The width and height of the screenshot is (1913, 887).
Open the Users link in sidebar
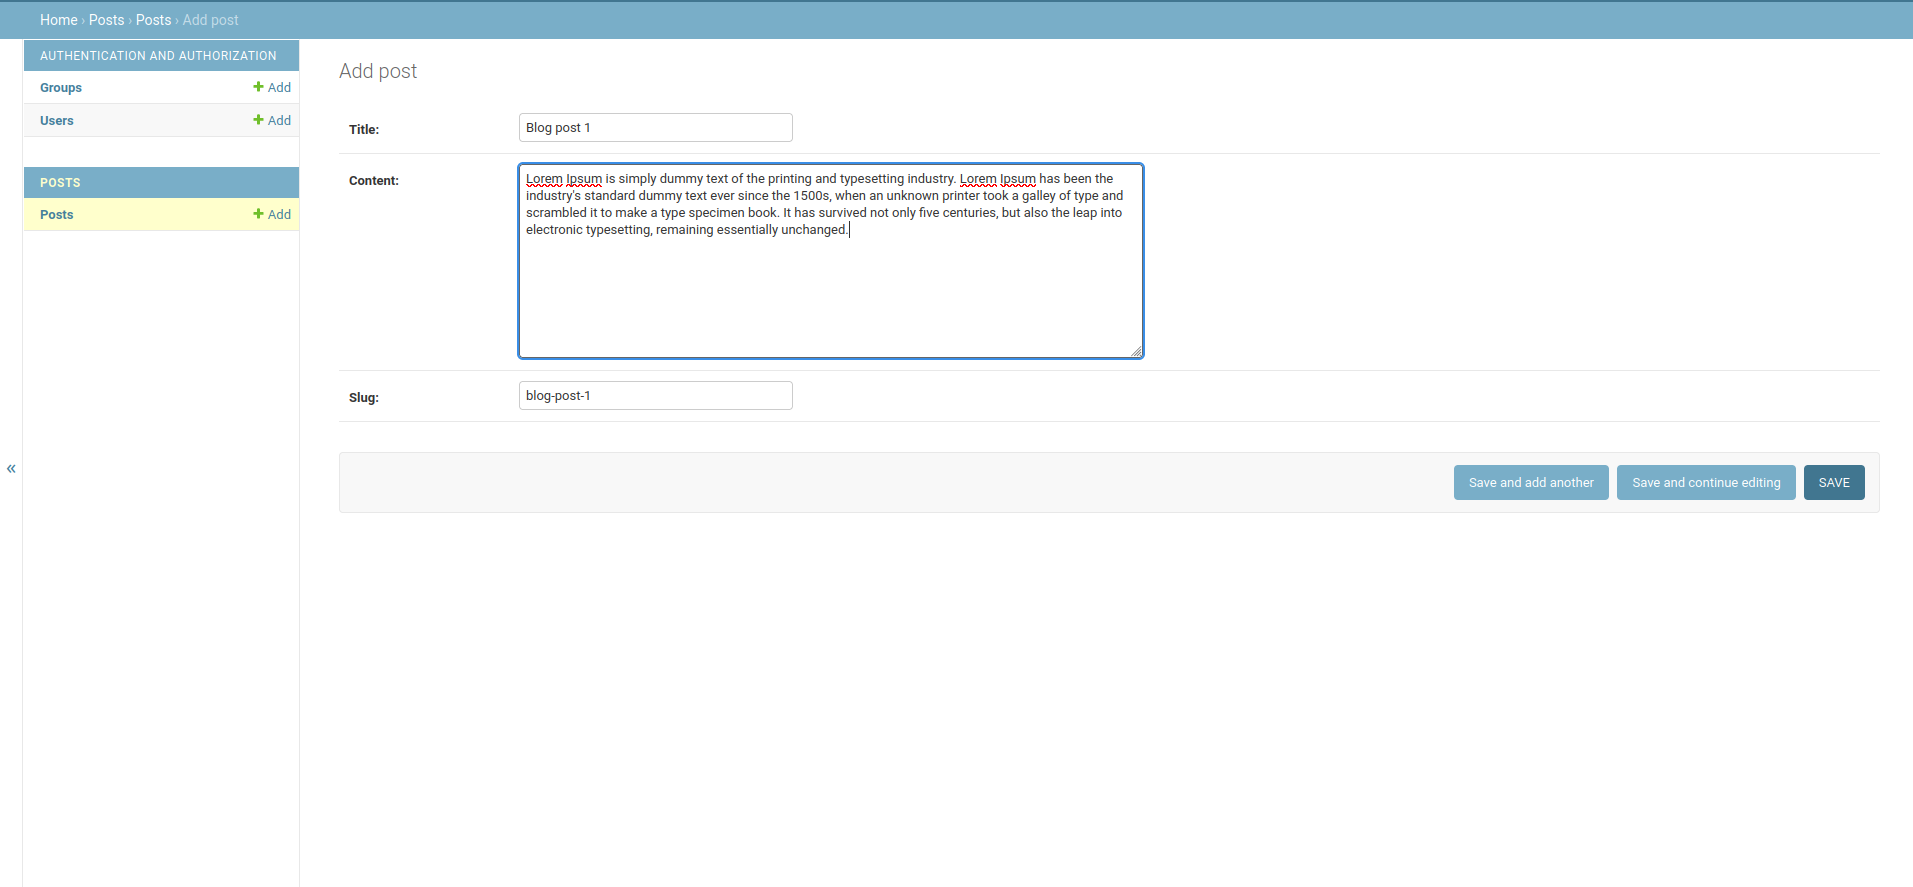coord(57,121)
